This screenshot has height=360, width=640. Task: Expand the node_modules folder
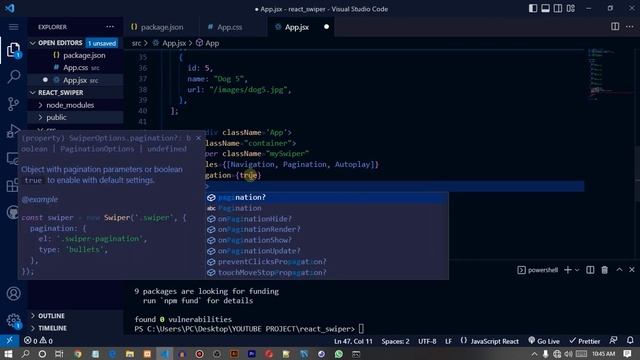(x=70, y=105)
